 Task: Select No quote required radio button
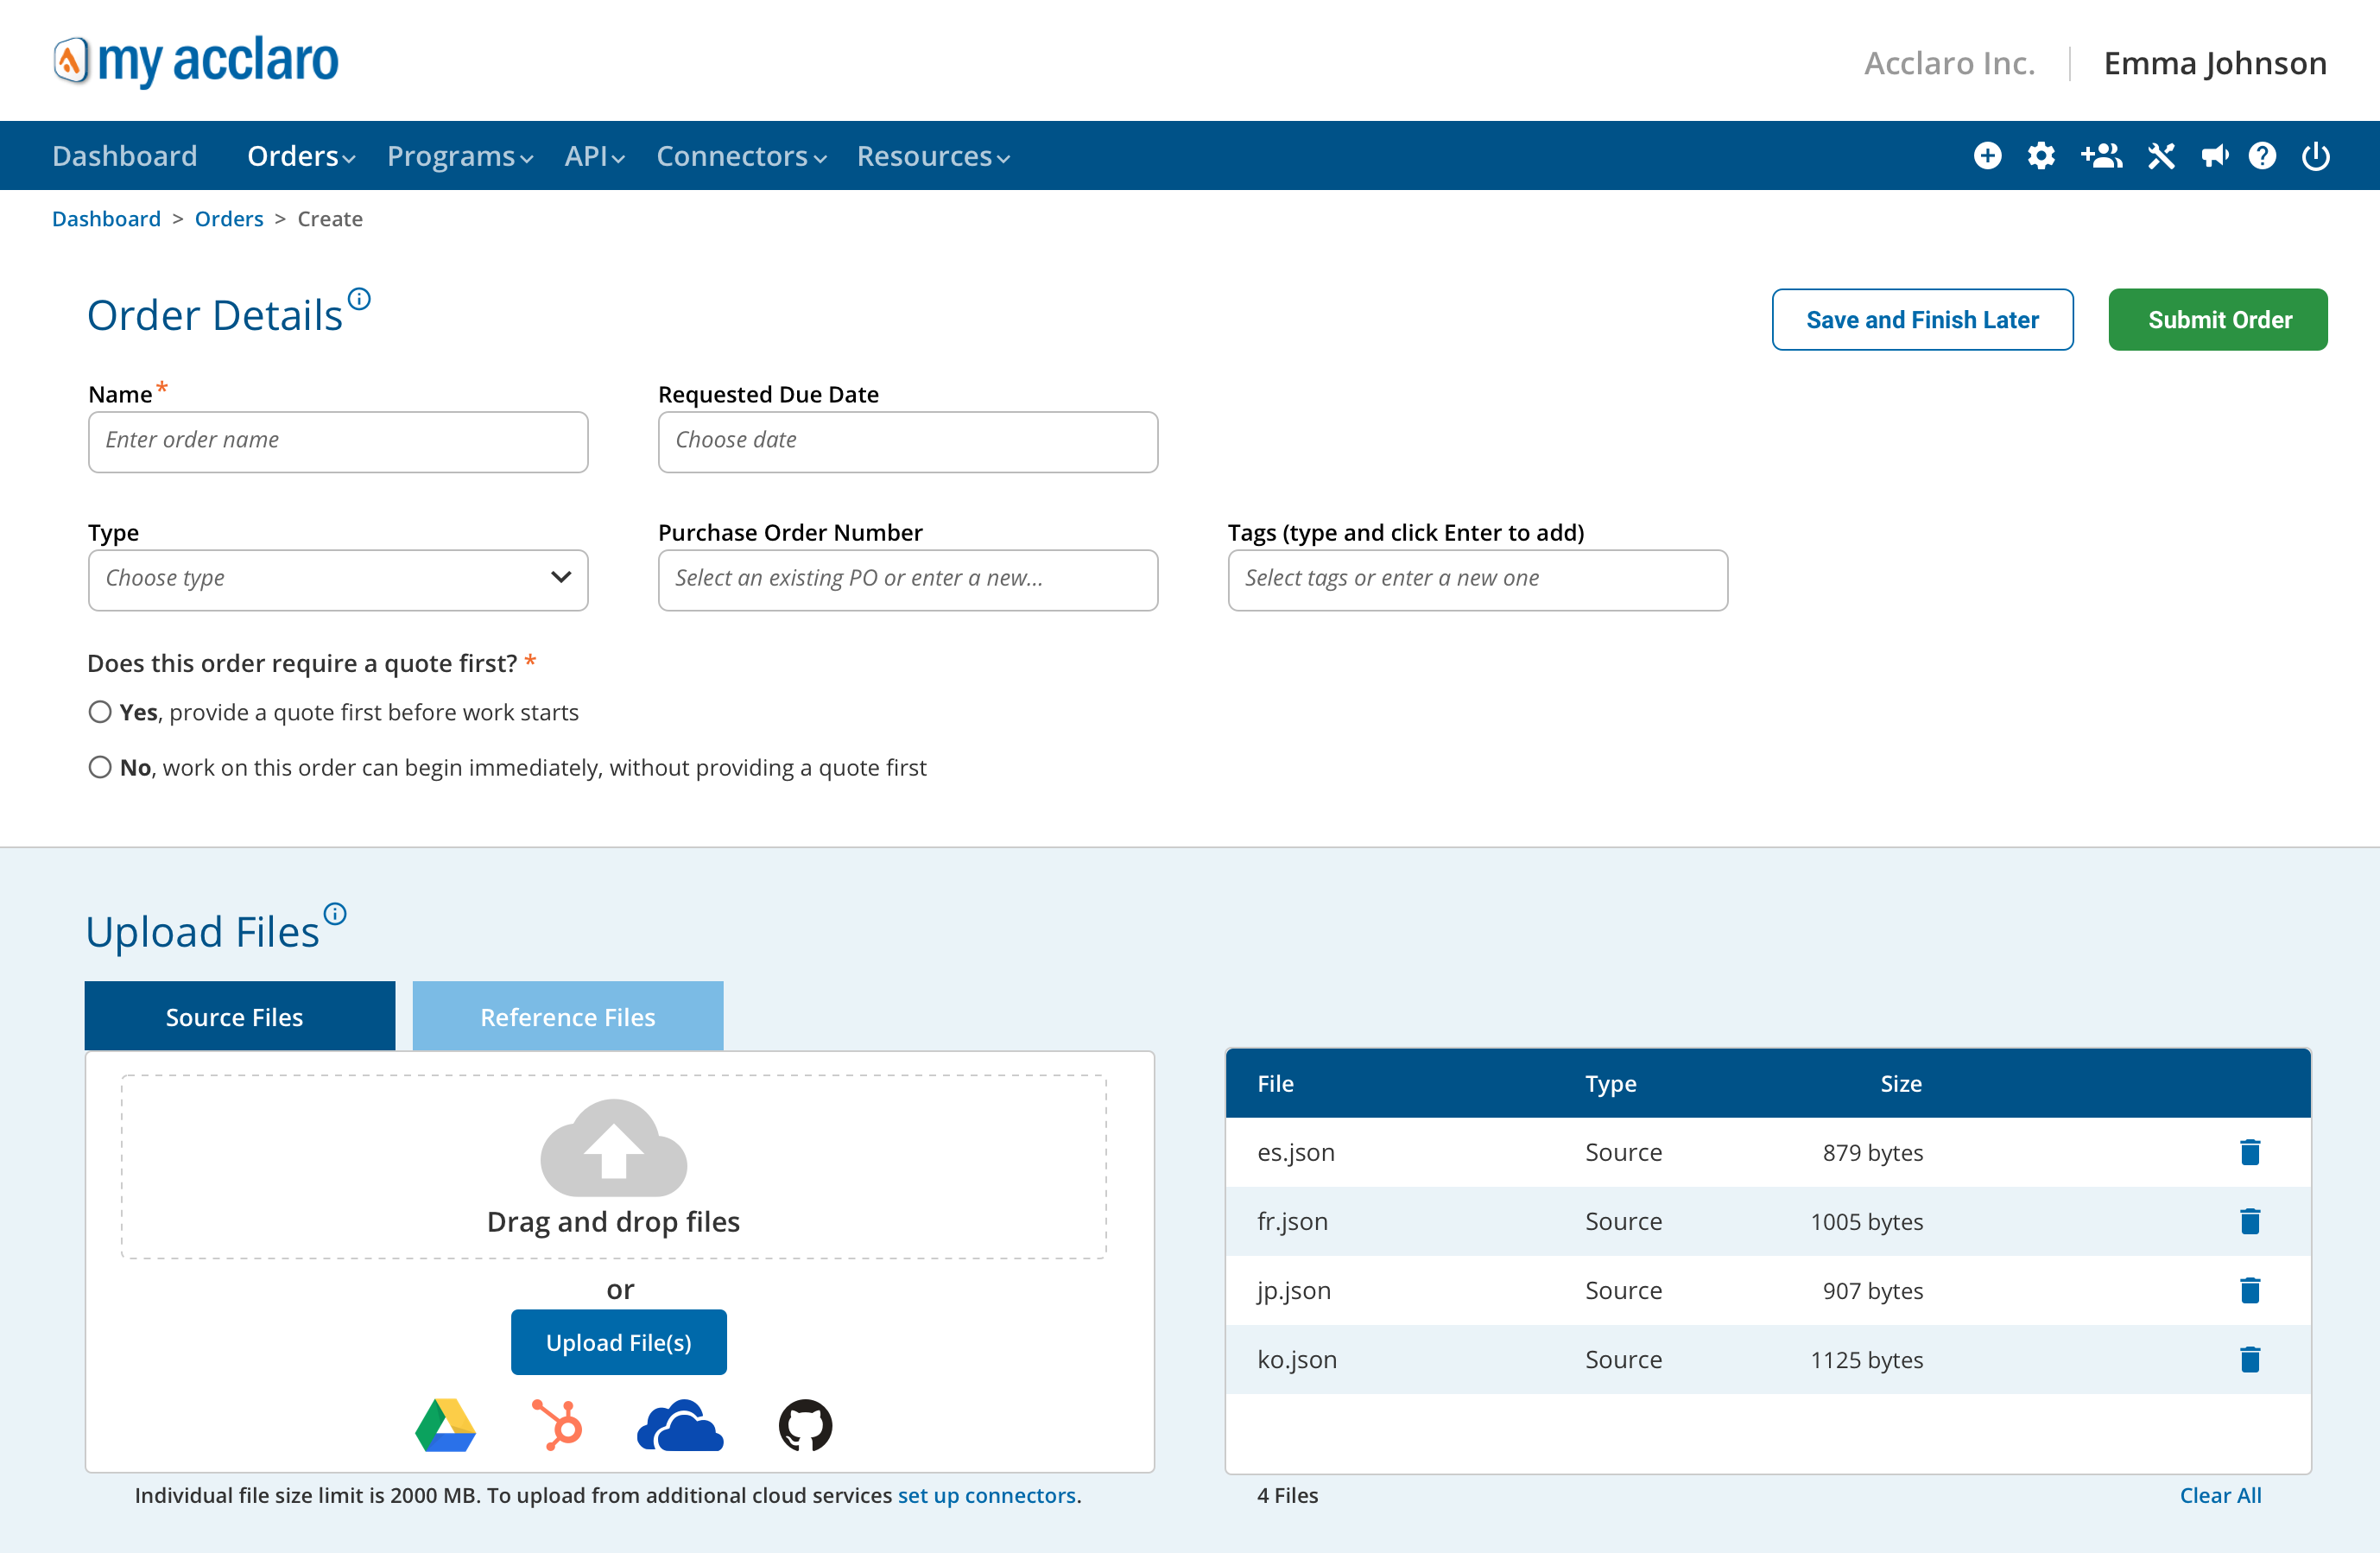coord(98,765)
